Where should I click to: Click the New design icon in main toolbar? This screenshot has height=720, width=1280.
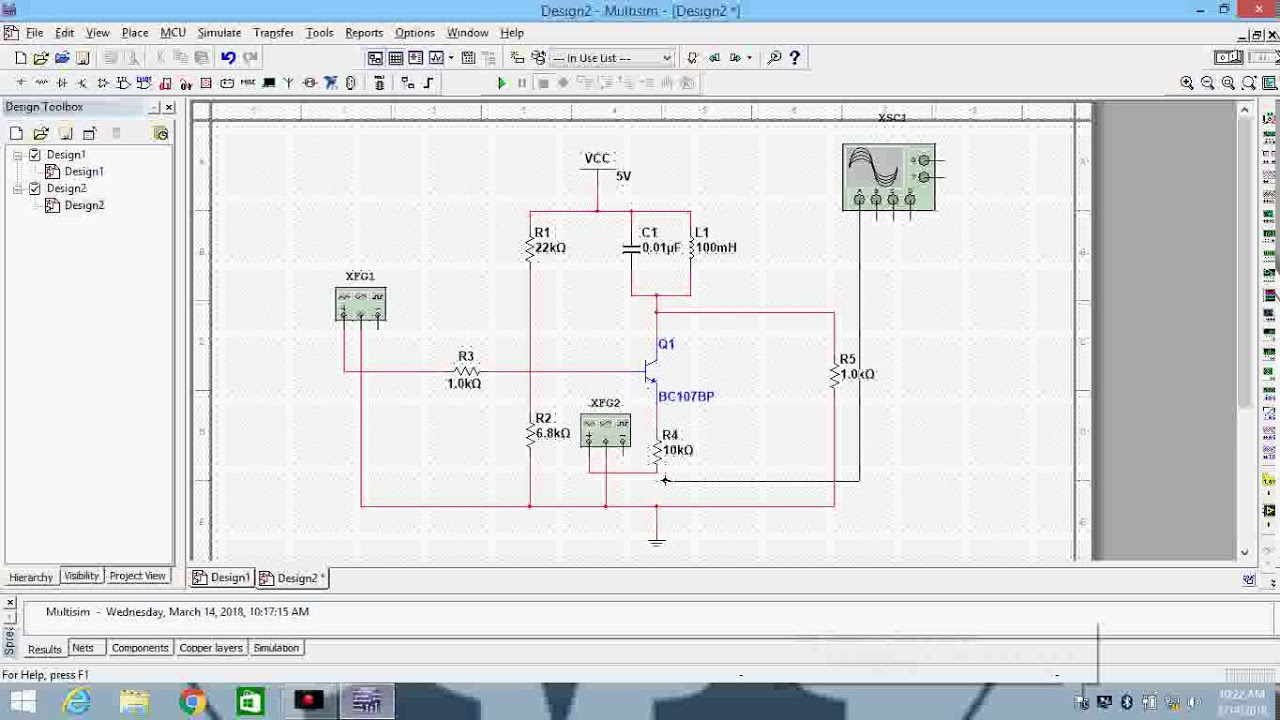21,58
